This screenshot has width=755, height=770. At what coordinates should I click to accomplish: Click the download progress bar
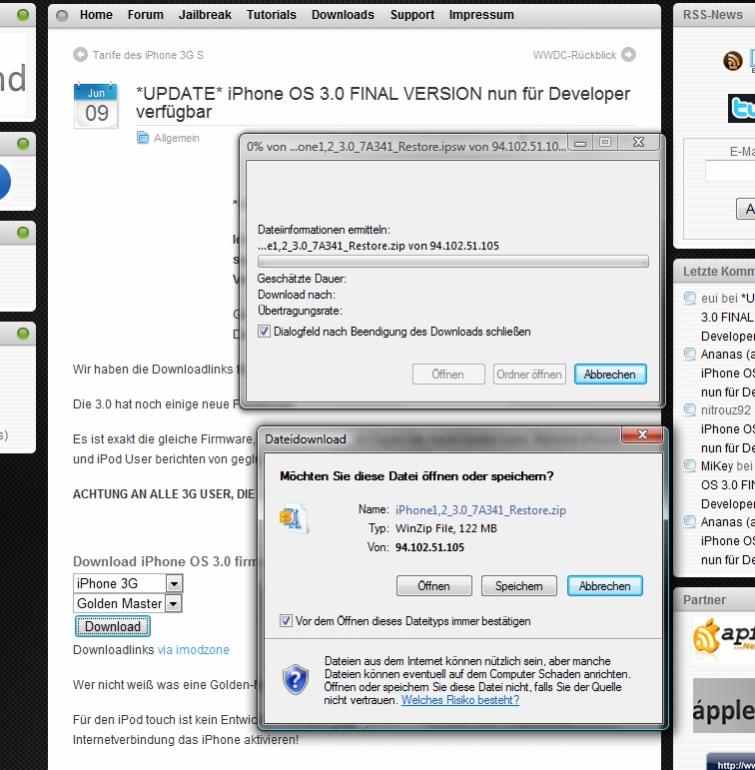[x=453, y=261]
